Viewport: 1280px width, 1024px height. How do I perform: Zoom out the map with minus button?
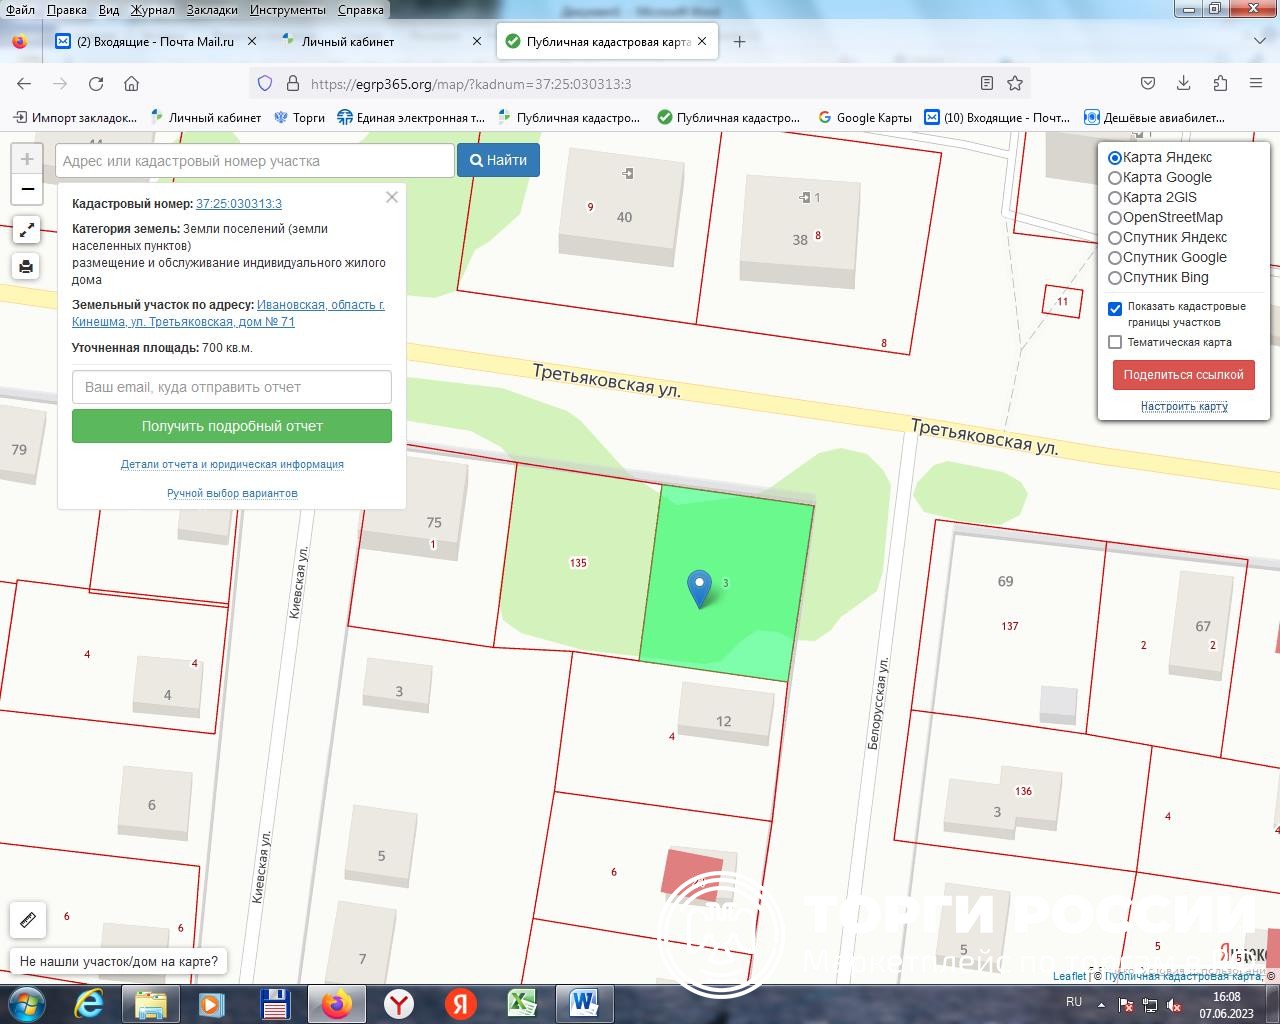click(x=27, y=189)
